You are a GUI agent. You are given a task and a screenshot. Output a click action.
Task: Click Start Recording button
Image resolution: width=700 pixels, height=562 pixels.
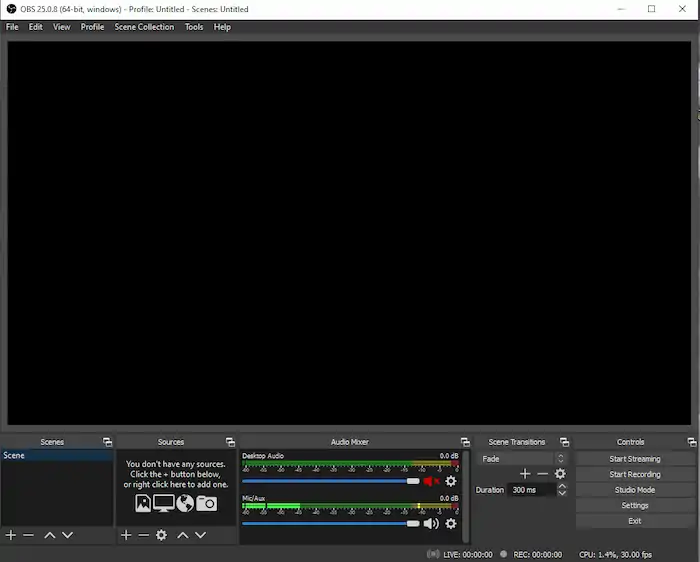click(635, 475)
